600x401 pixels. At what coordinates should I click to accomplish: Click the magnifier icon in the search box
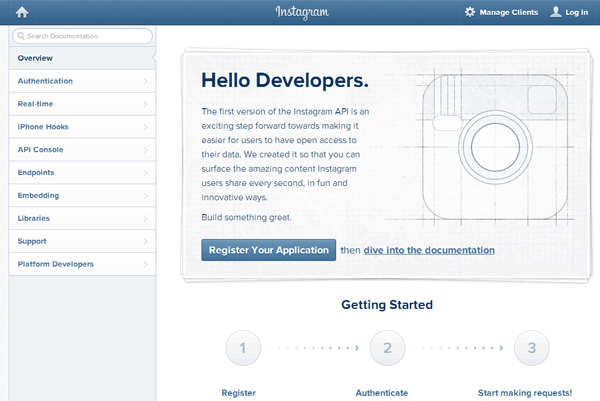[x=21, y=36]
